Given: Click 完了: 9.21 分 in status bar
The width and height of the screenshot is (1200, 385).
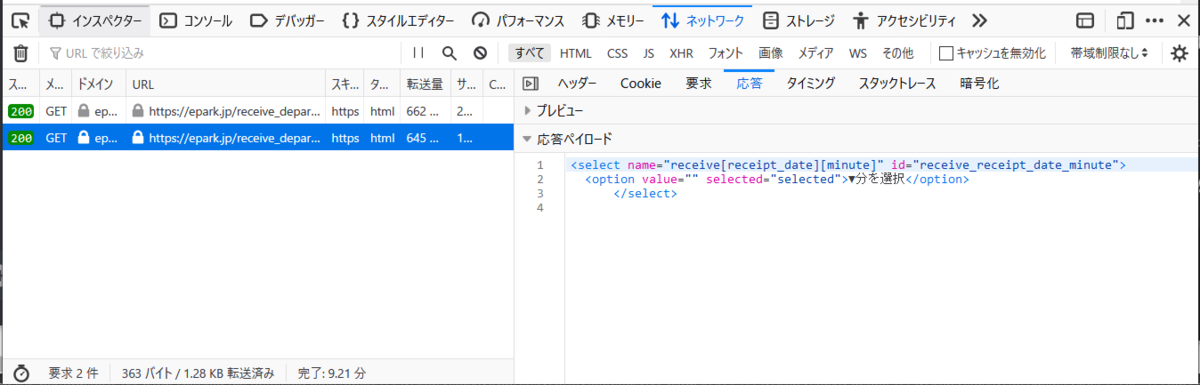Looking at the screenshot, I should pyautogui.click(x=332, y=373).
